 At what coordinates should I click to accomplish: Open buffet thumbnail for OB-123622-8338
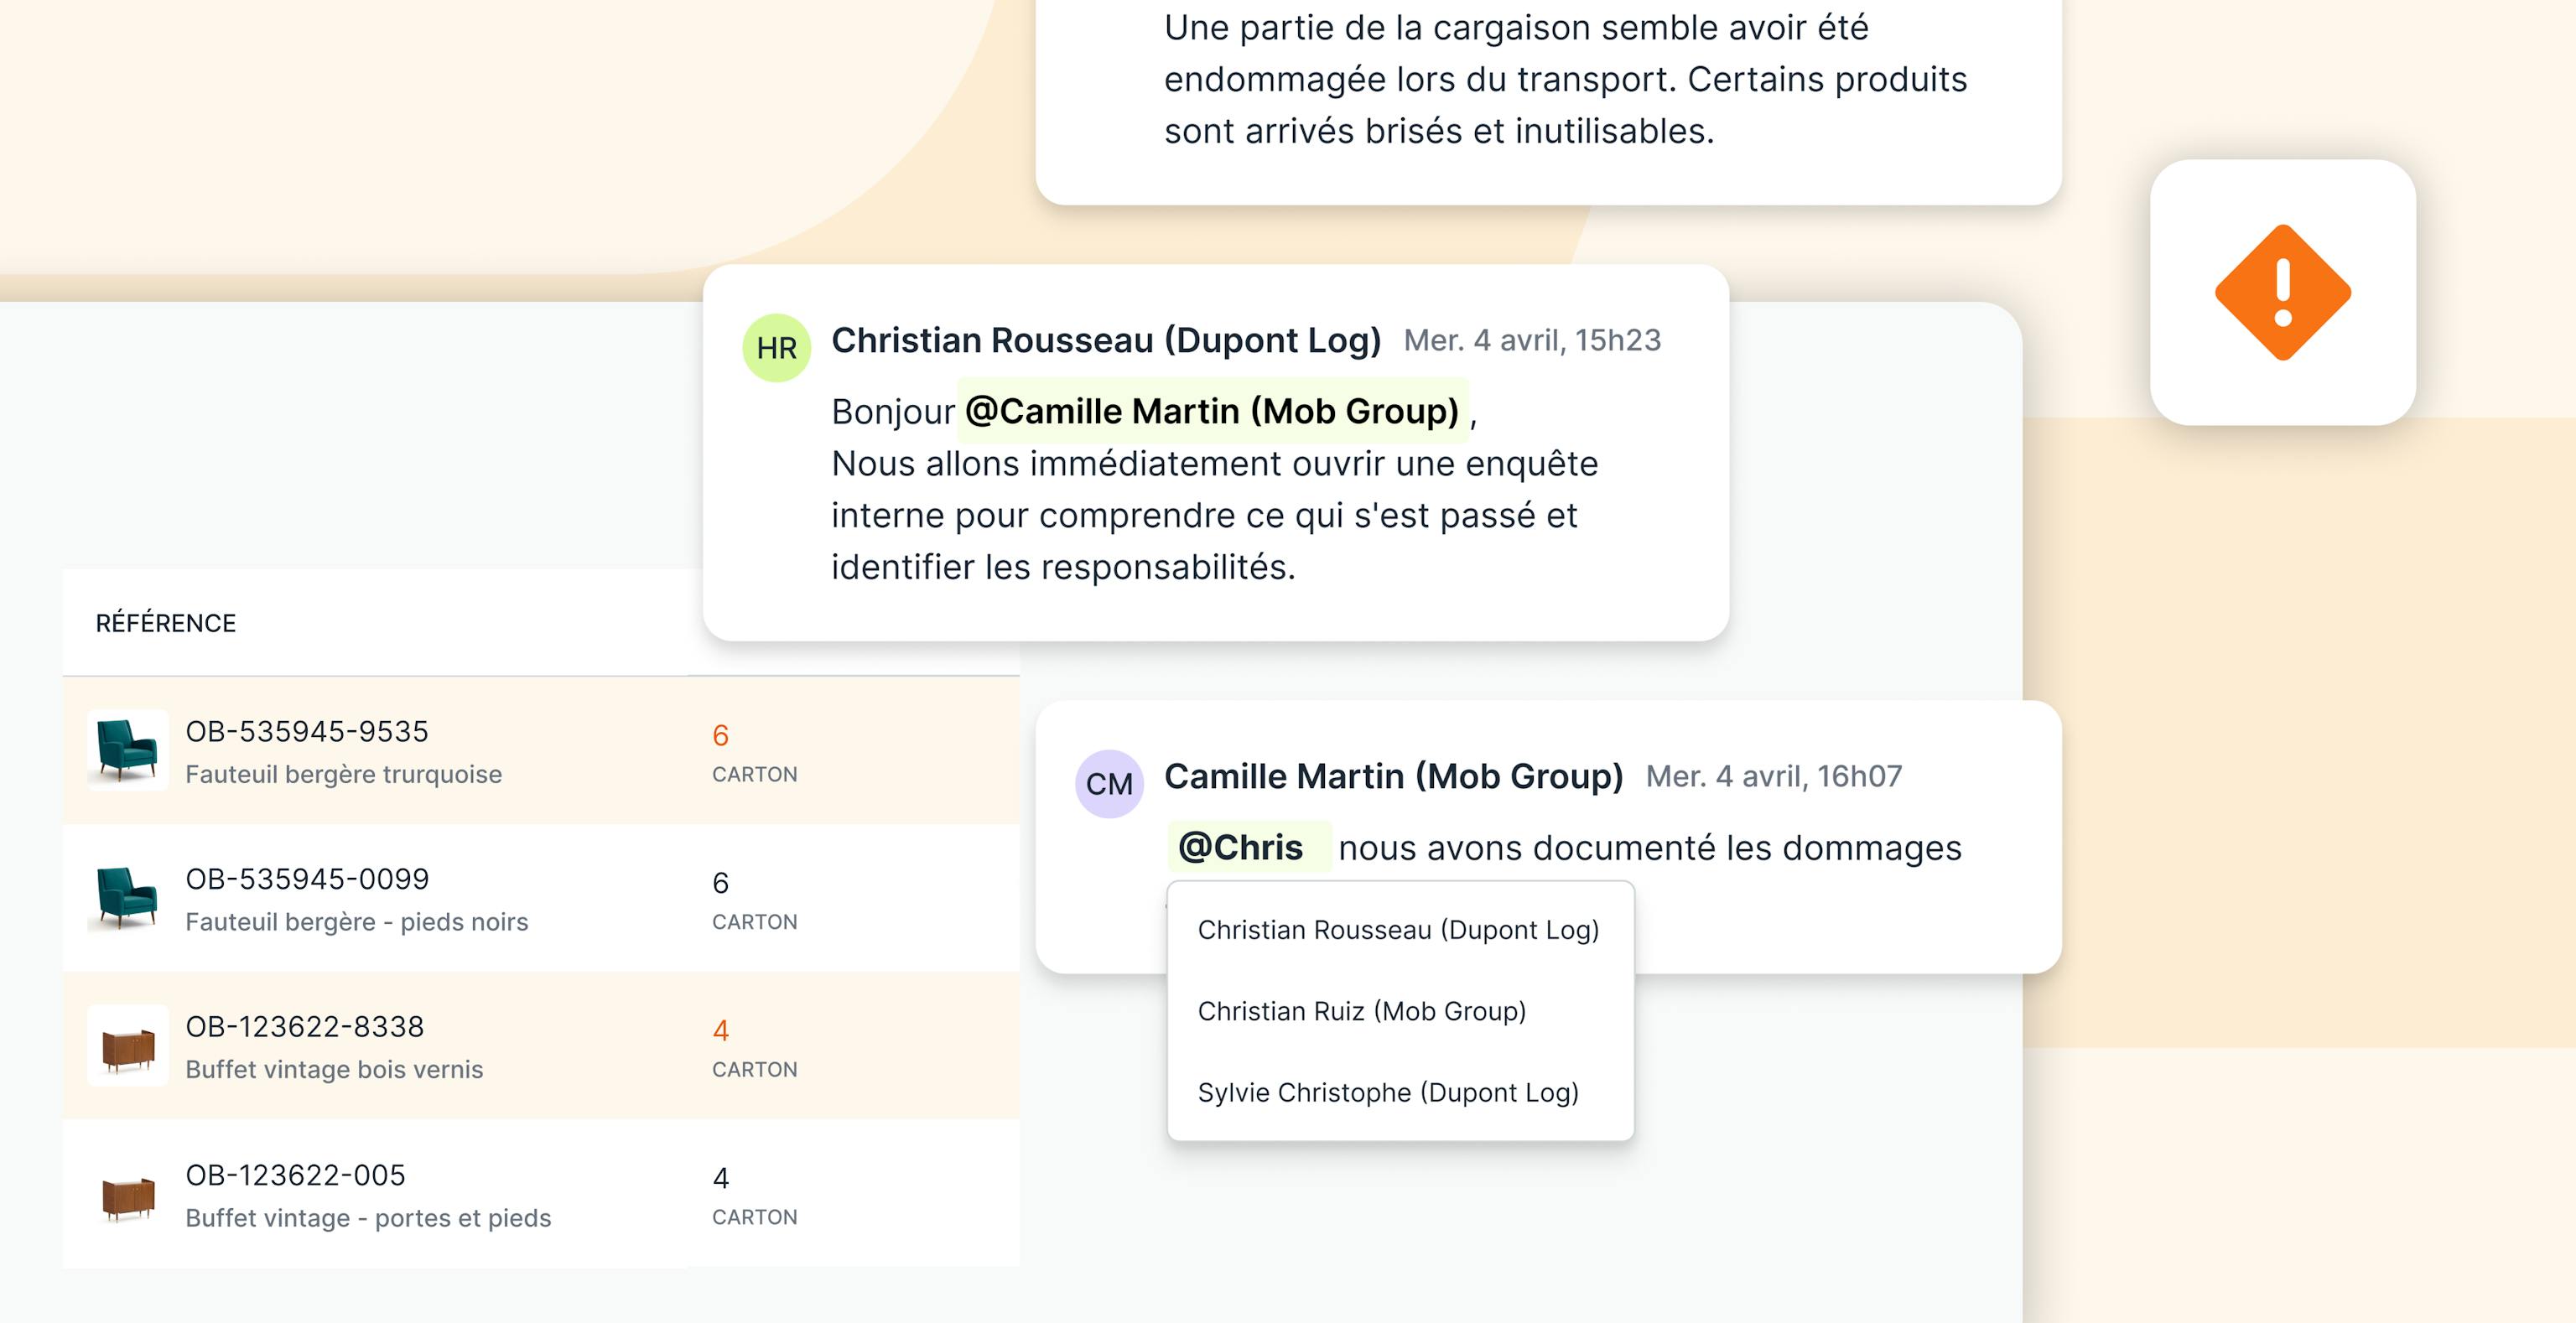pyautogui.click(x=127, y=1046)
